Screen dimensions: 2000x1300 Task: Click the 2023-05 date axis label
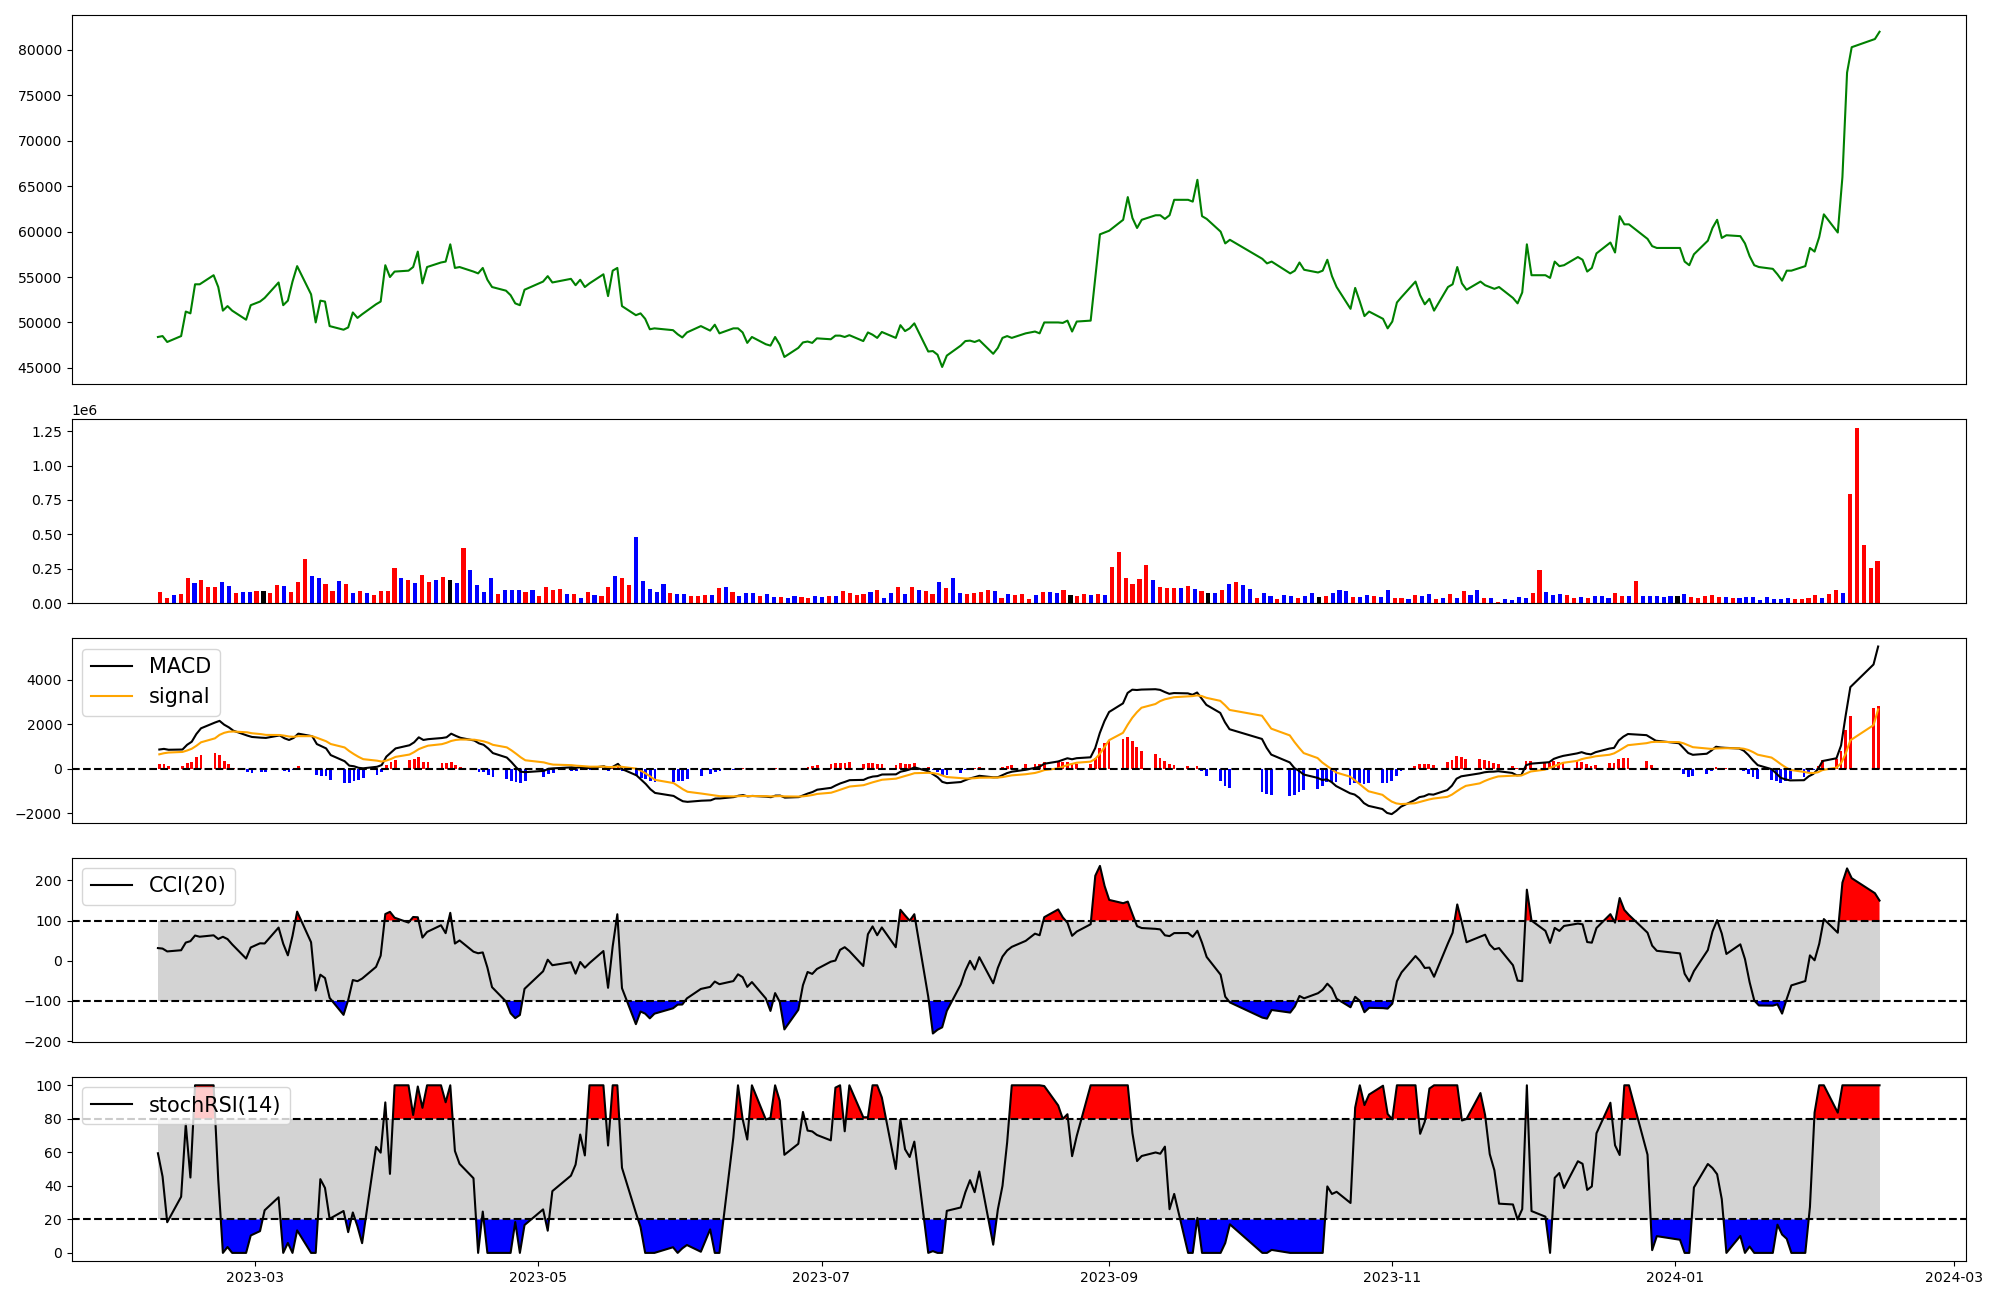pyautogui.click(x=538, y=1277)
